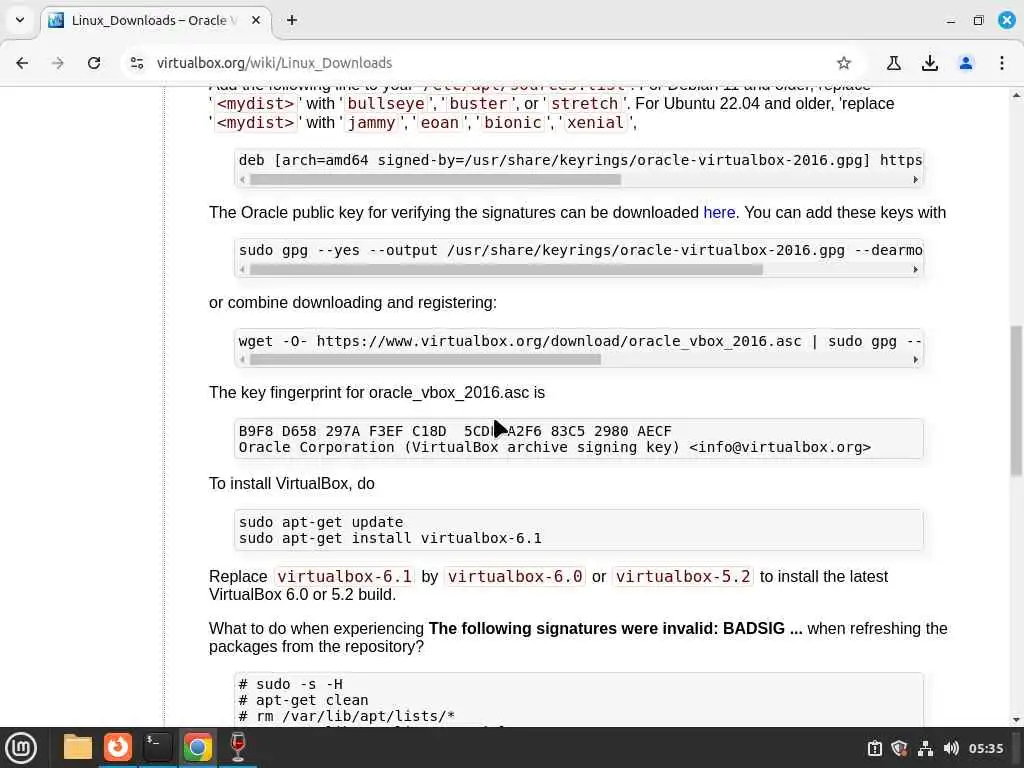
Task: Open the volume control tray icon
Action: point(951,748)
